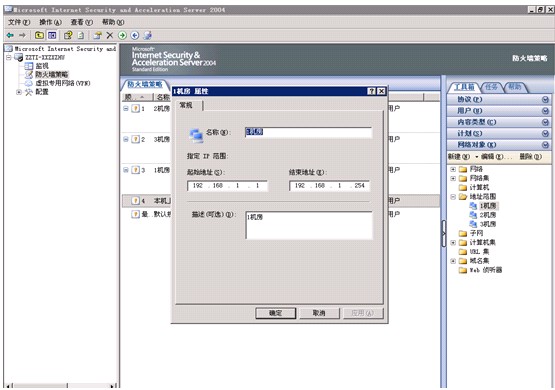Select the ZZTI-XXZXHV server node
The height and width of the screenshot is (390, 555).
coord(45,57)
